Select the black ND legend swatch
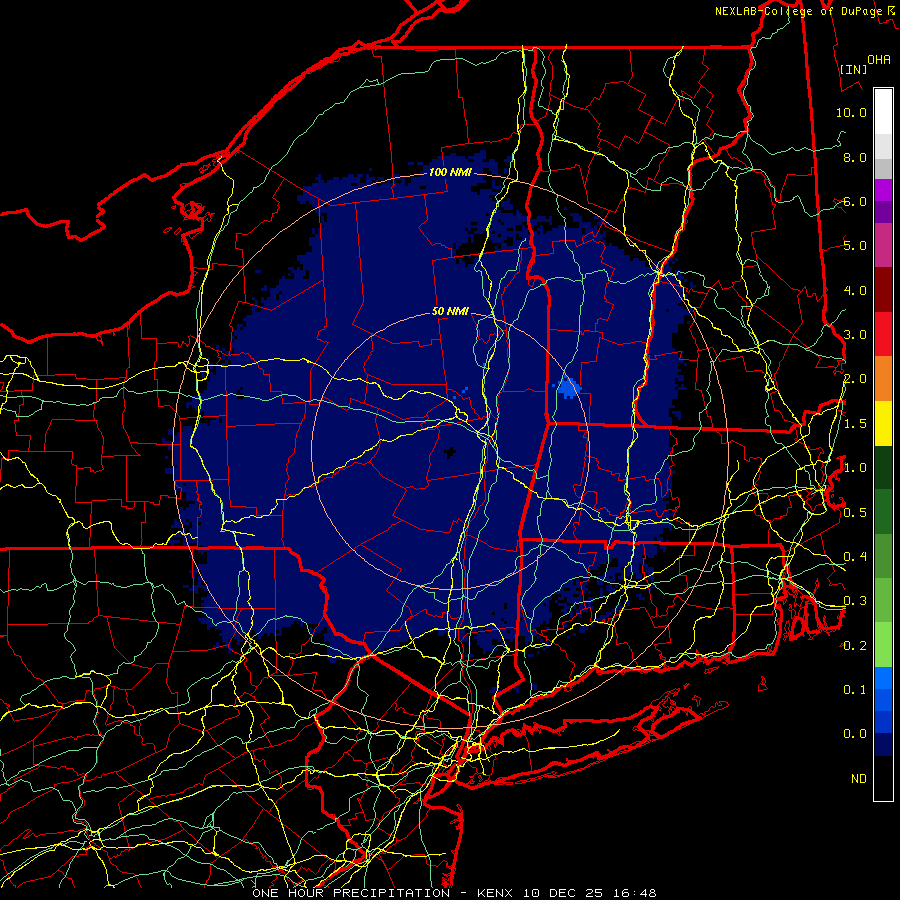 tap(883, 778)
